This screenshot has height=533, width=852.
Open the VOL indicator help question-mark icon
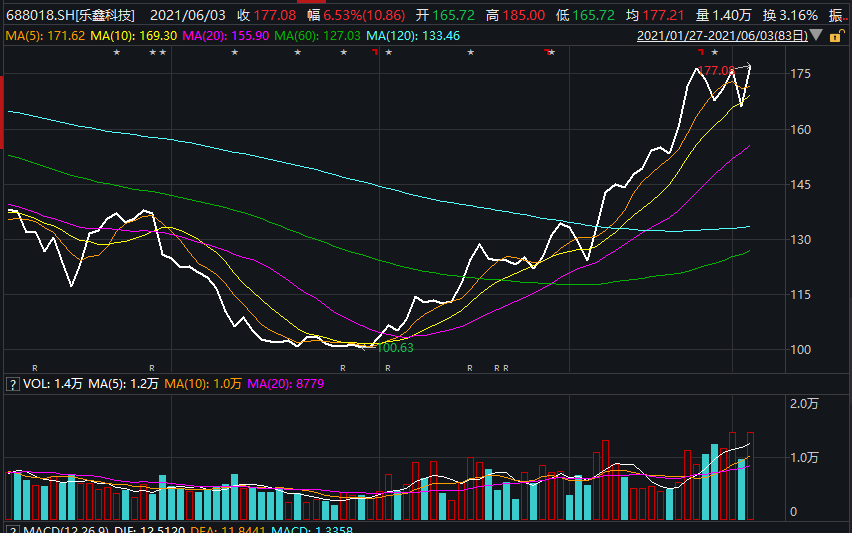(x=12, y=384)
